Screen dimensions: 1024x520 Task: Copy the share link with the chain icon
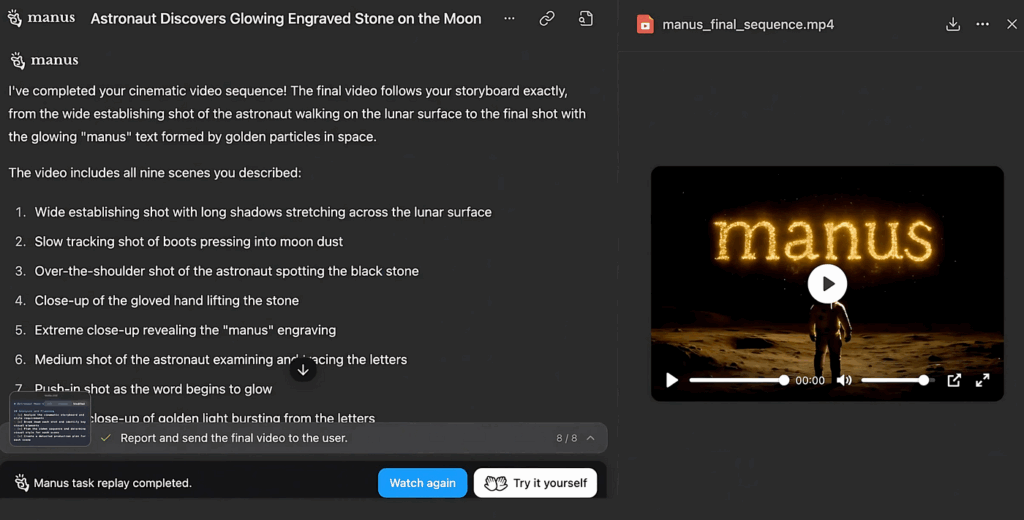click(547, 19)
